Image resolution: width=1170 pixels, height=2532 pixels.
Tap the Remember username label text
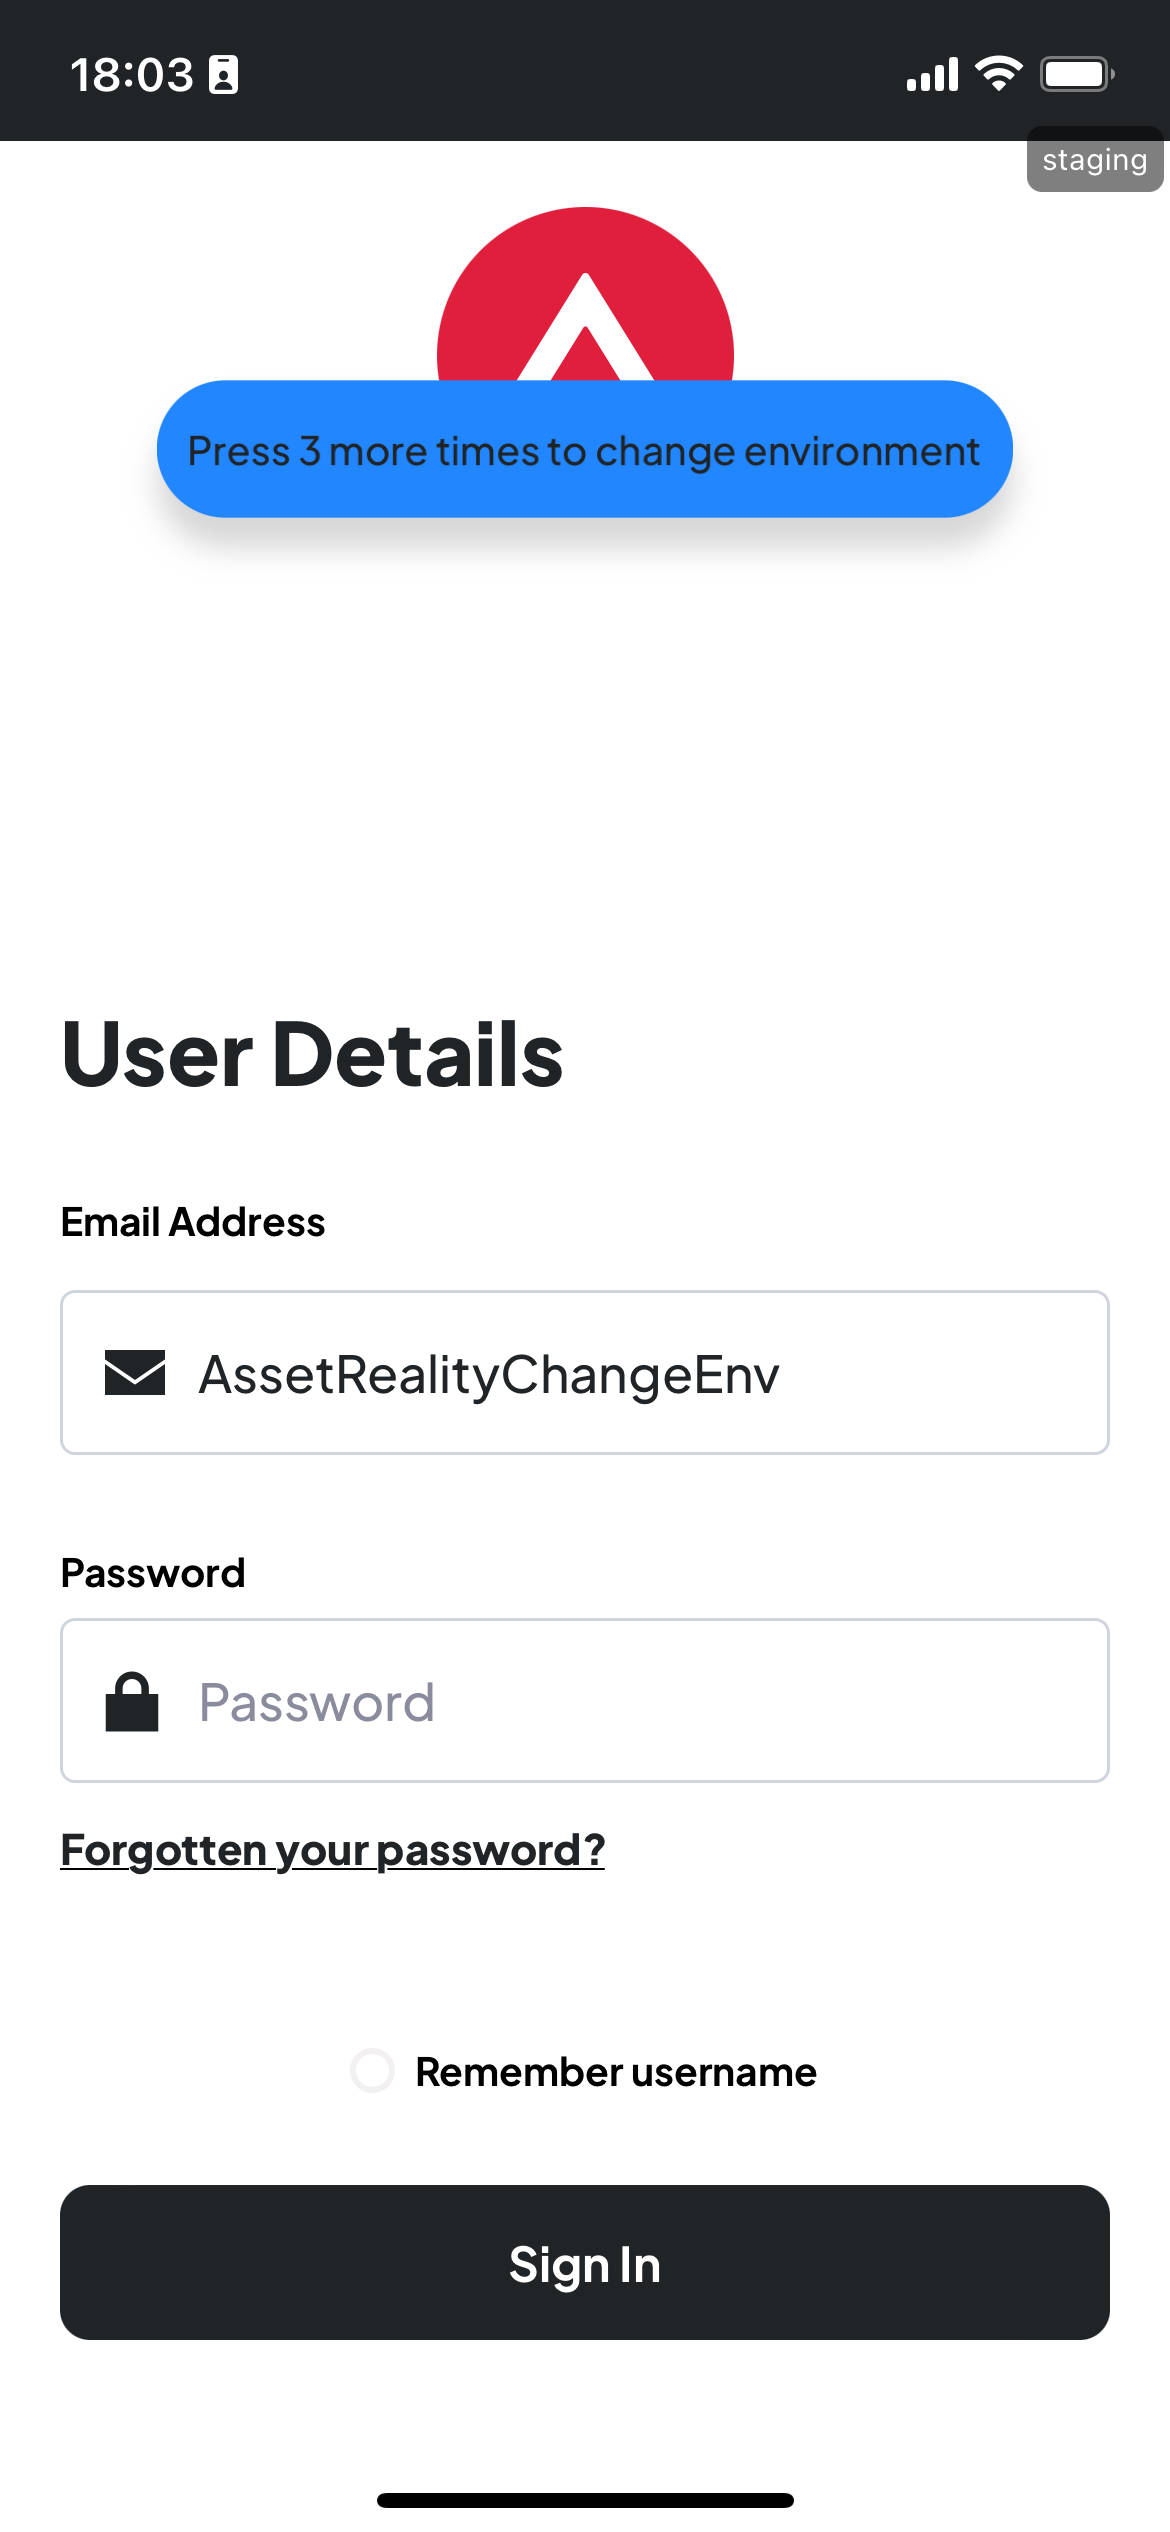coord(615,2072)
